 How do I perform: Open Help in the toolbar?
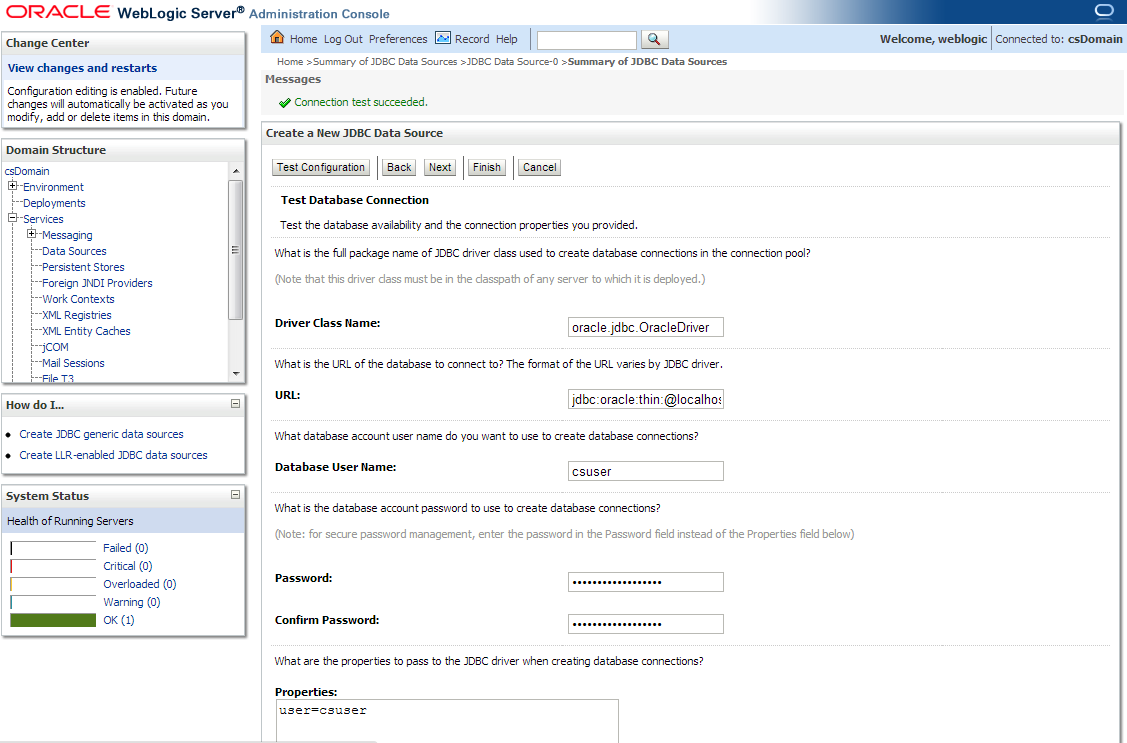507,40
